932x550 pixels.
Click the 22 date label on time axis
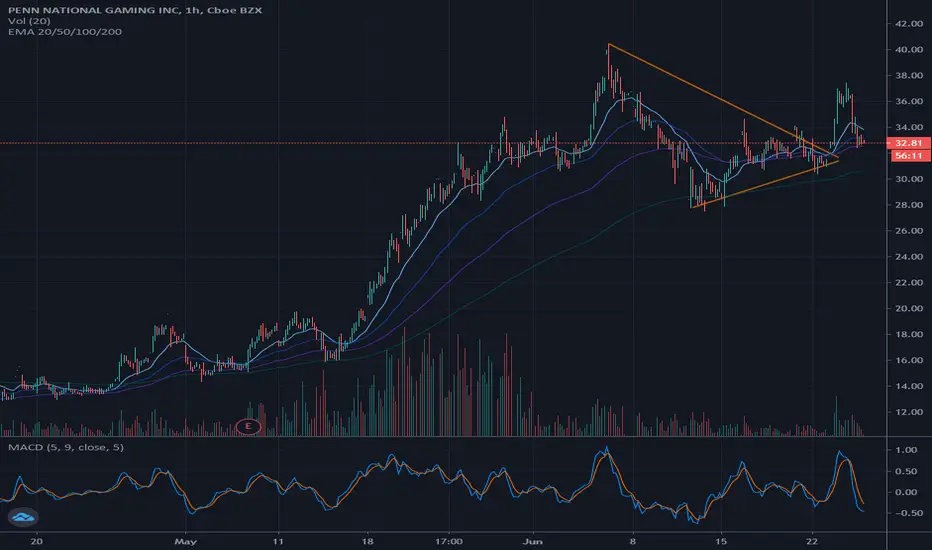[812, 541]
